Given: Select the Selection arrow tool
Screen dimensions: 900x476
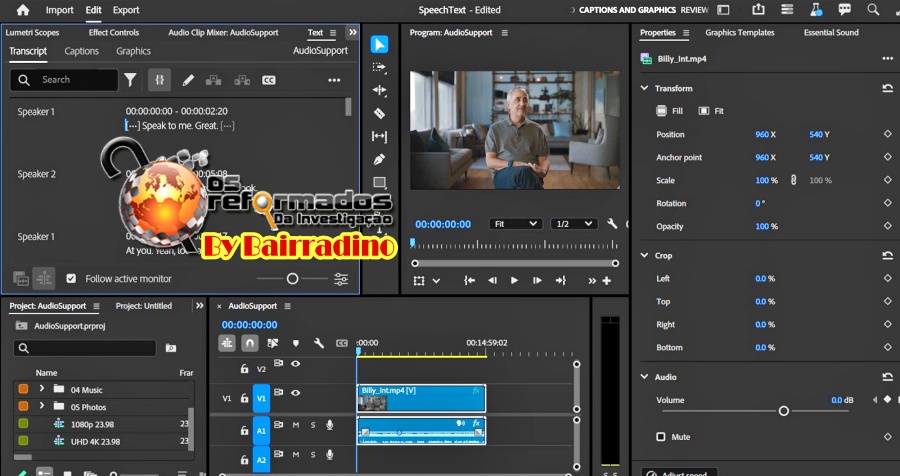Looking at the screenshot, I should [379, 44].
